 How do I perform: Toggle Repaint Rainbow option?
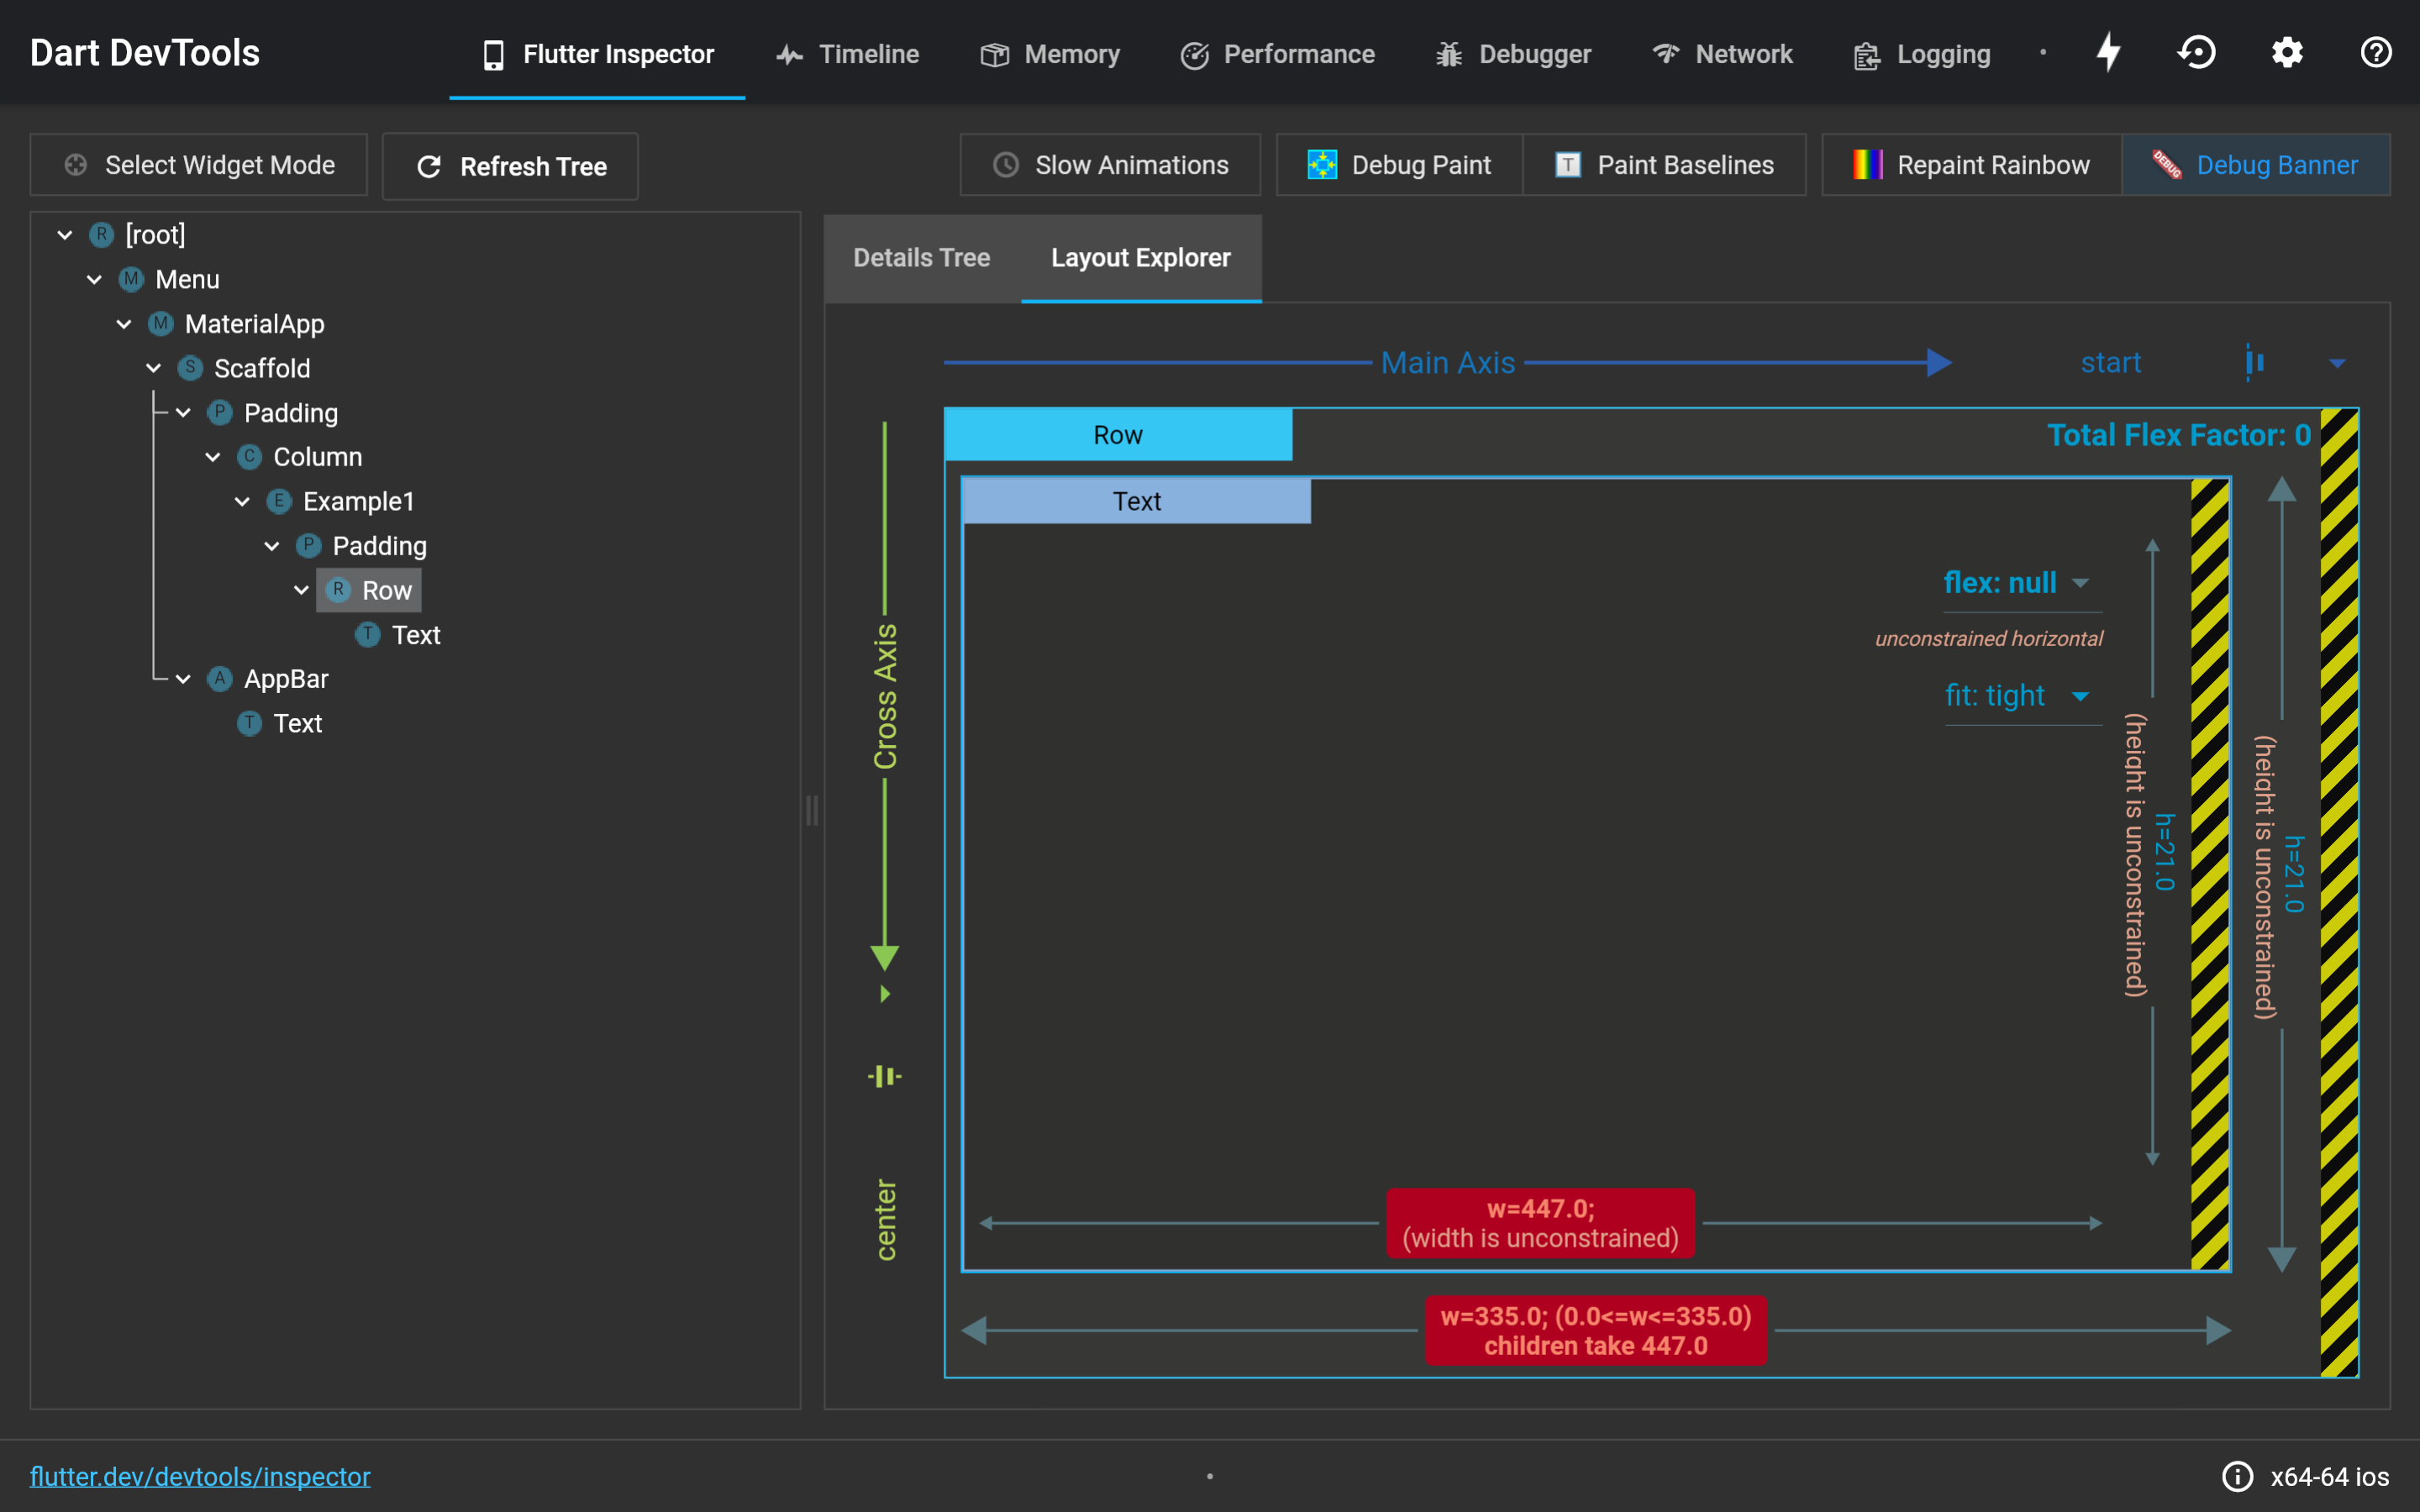[1971, 165]
